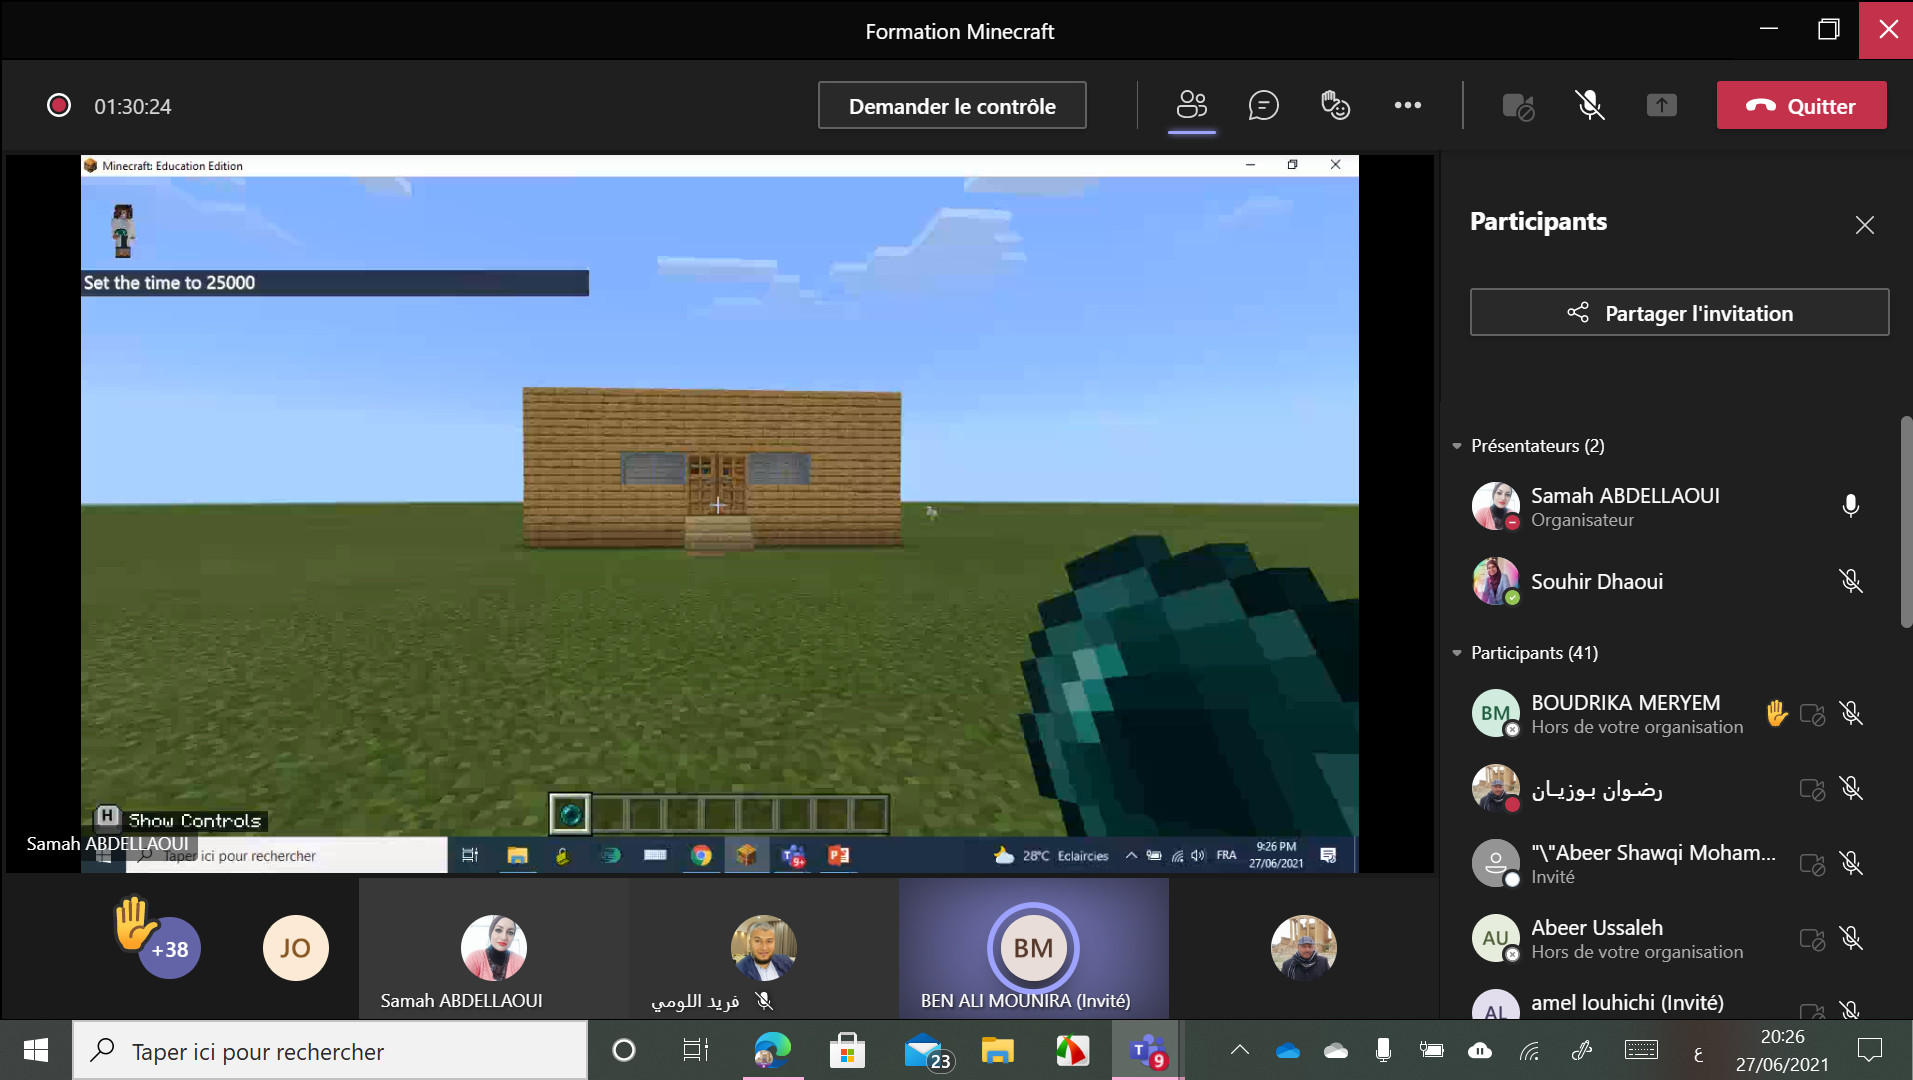
Task: Click the rightmost participant photo avatar
Action: click(x=1303, y=947)
